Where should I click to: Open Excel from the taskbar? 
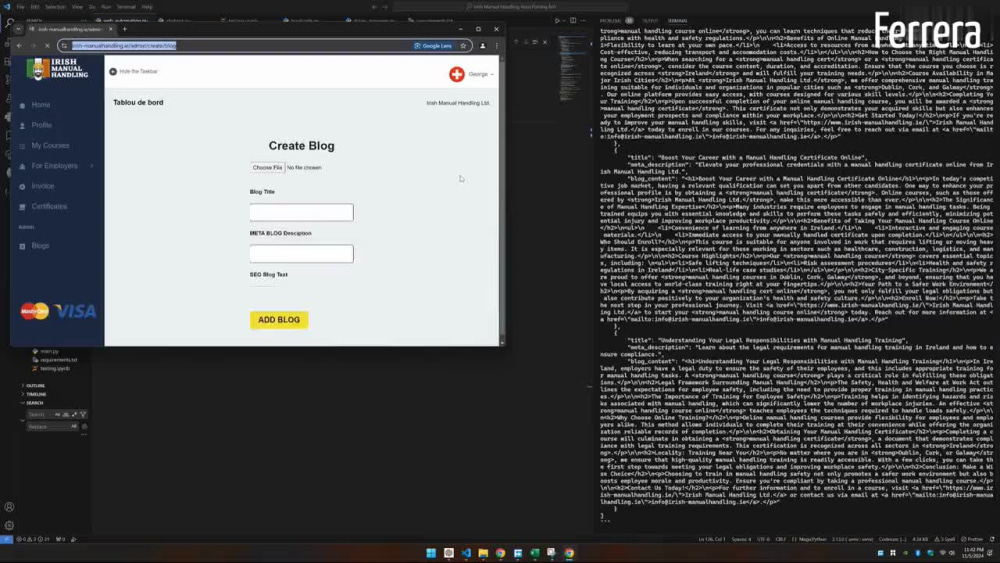(535, 553)
